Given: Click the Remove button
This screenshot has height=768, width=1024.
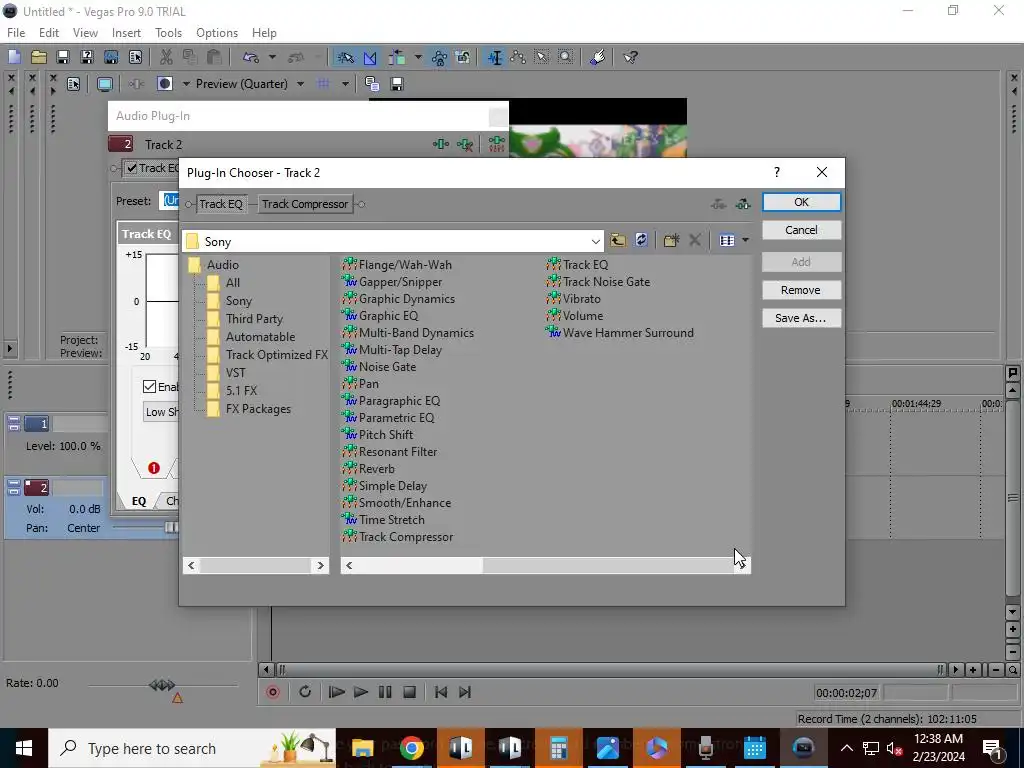Looking at the screenshot, I should coord(801,290).
